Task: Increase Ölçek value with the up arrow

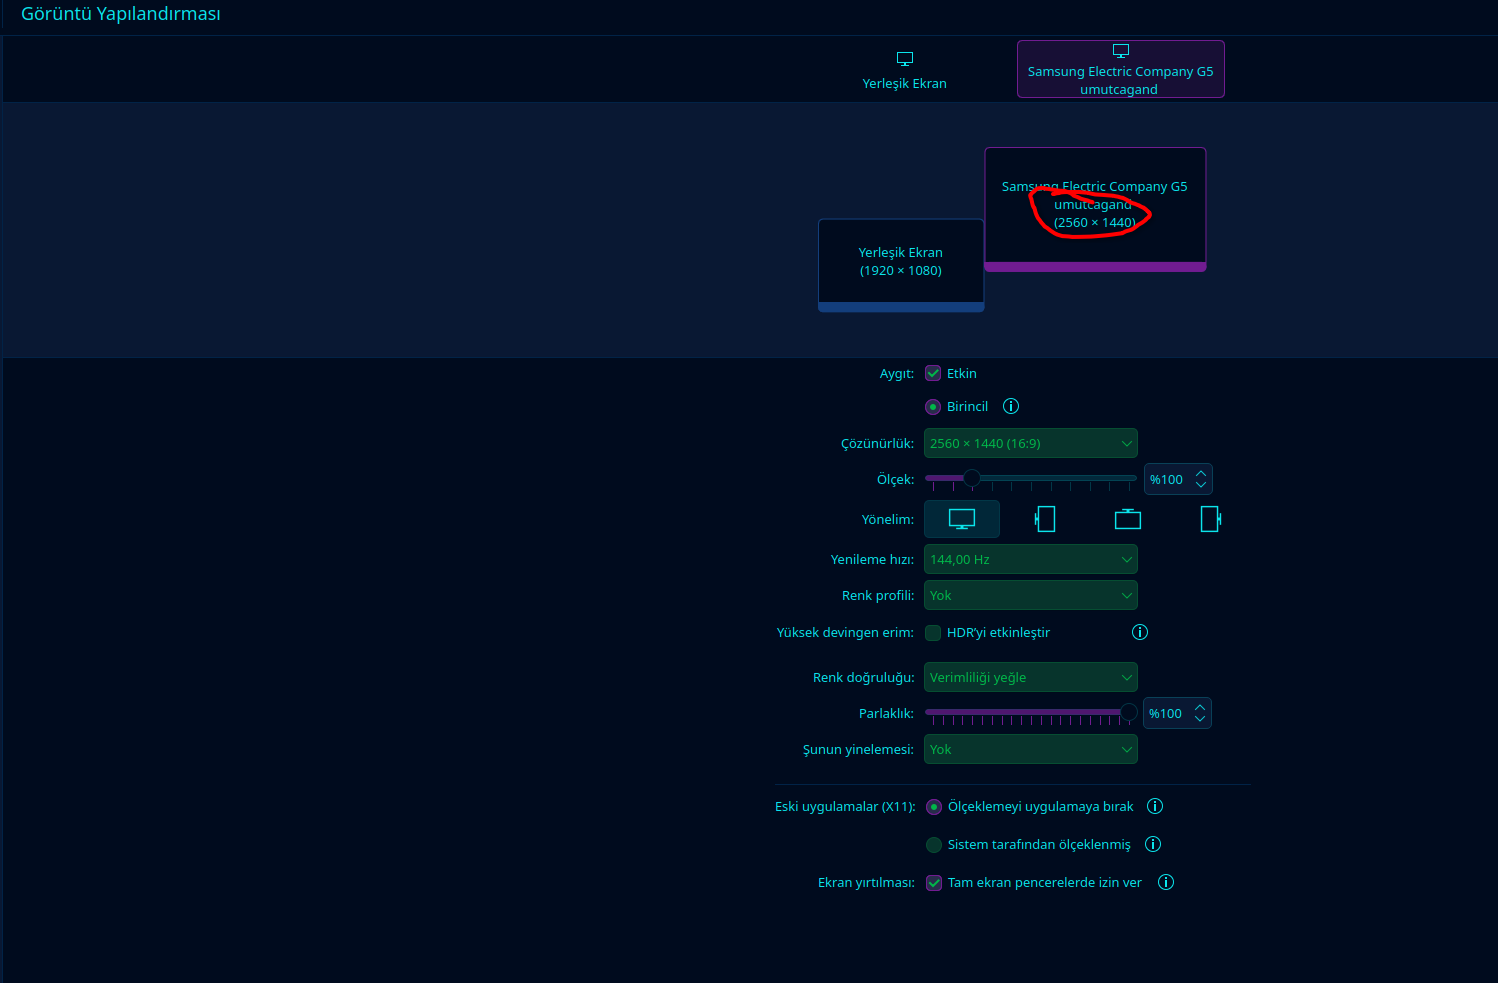Action: [1201, 473]
